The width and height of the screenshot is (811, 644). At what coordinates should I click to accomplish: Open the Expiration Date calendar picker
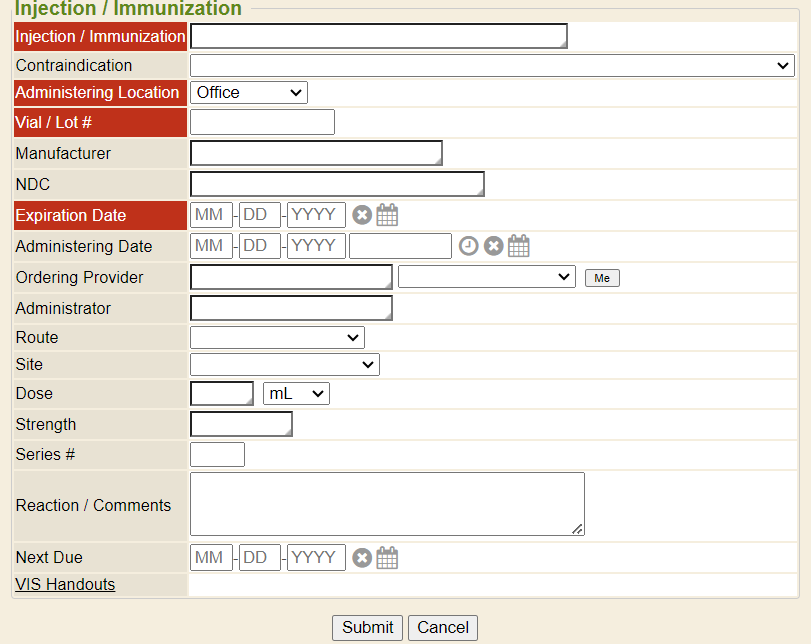tap(387, 215)
